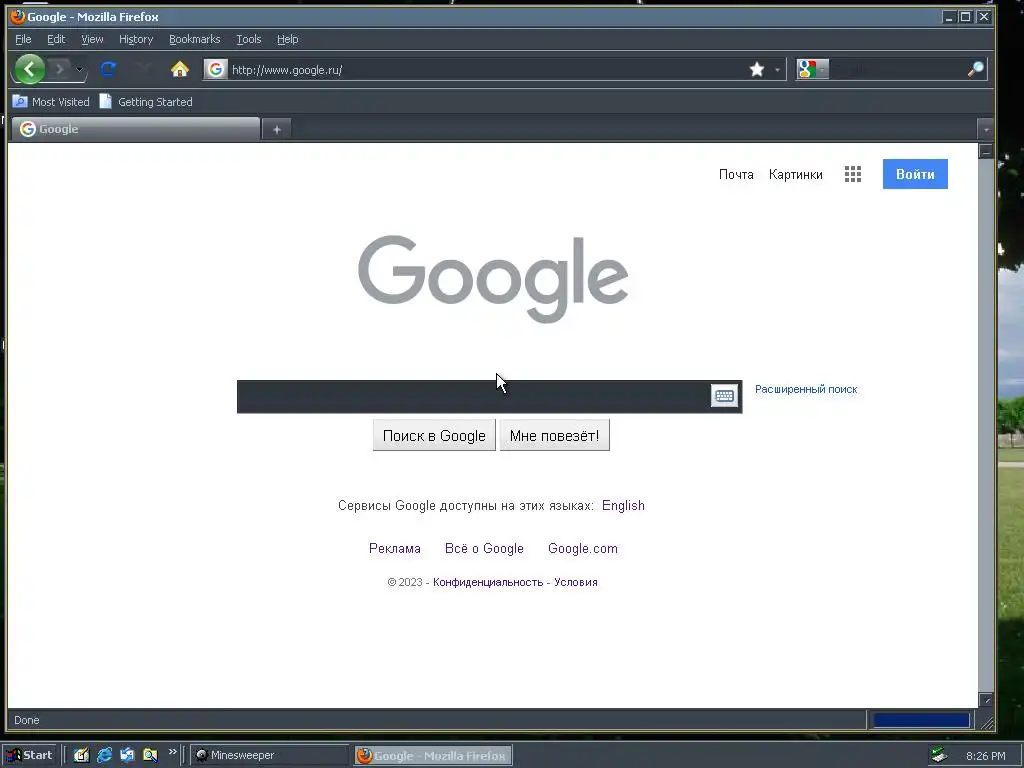Screen dimensions: 1024x768
Task: Open the Всё о Google link
Action: [484, 549]
